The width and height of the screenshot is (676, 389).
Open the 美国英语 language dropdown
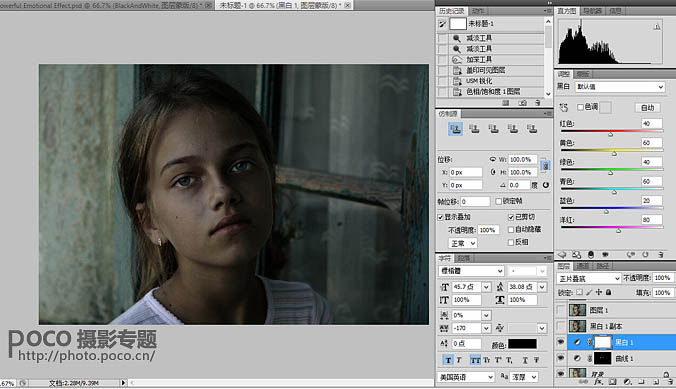click(466, 377)
